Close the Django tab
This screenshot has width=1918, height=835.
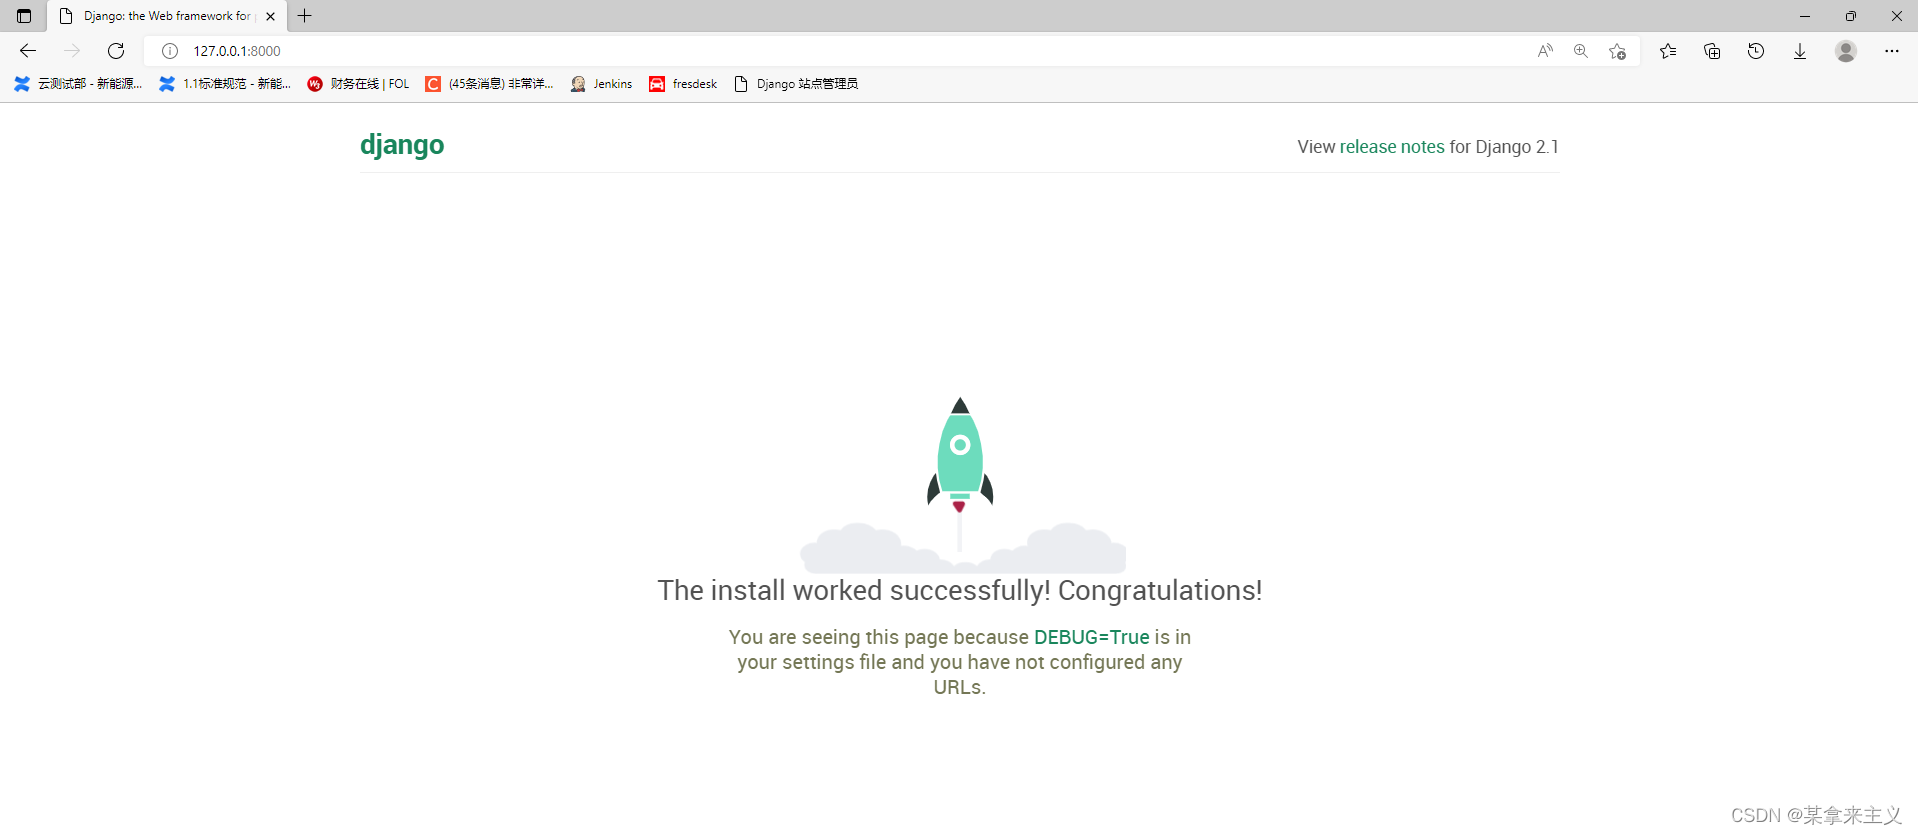[x=270, y=16]
